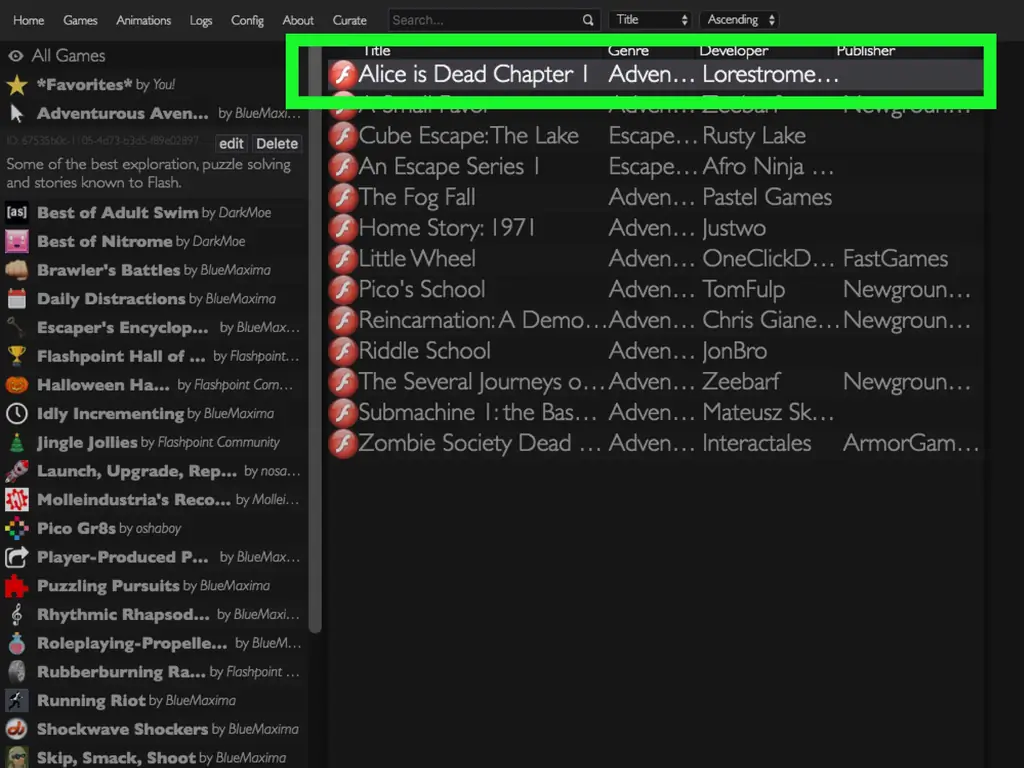Click the Flash icon beside Riddle School
The image size is (1024, 768).
click(342, 351)
